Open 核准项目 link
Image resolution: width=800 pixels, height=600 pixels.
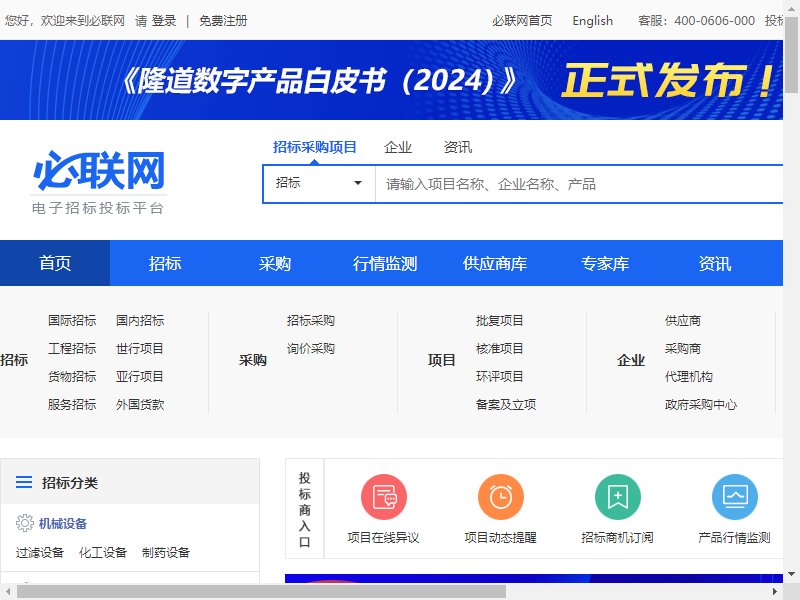coord(499,348)
